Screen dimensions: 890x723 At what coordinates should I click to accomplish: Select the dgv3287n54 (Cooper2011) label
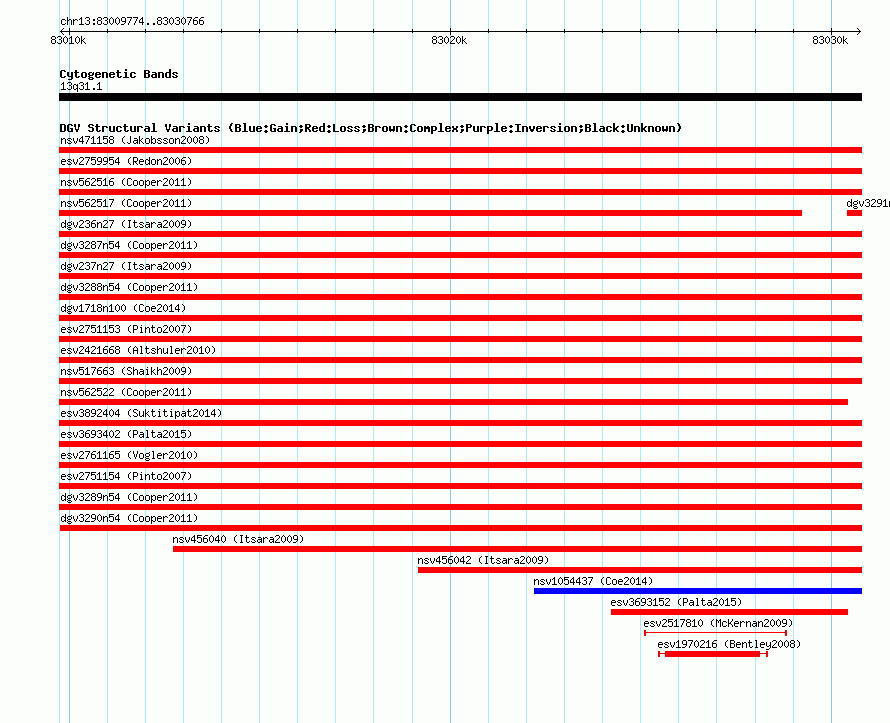129,245
